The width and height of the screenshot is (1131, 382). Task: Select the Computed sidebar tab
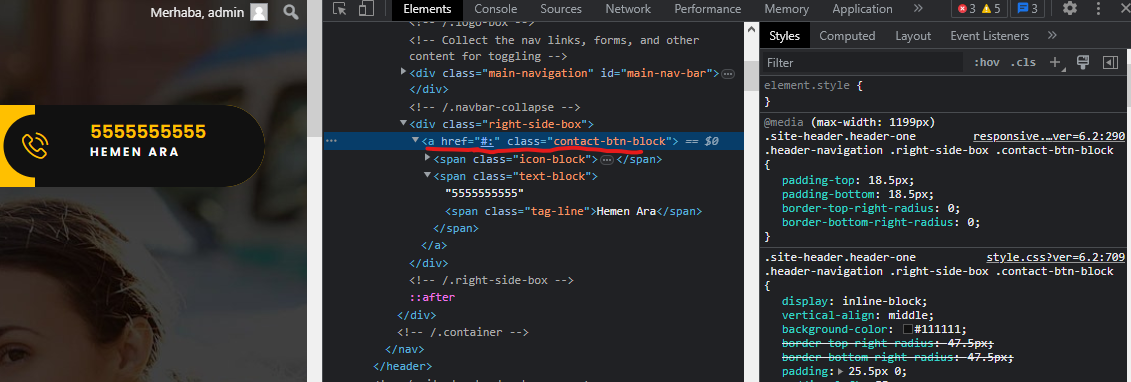click(x=847, y=35)
